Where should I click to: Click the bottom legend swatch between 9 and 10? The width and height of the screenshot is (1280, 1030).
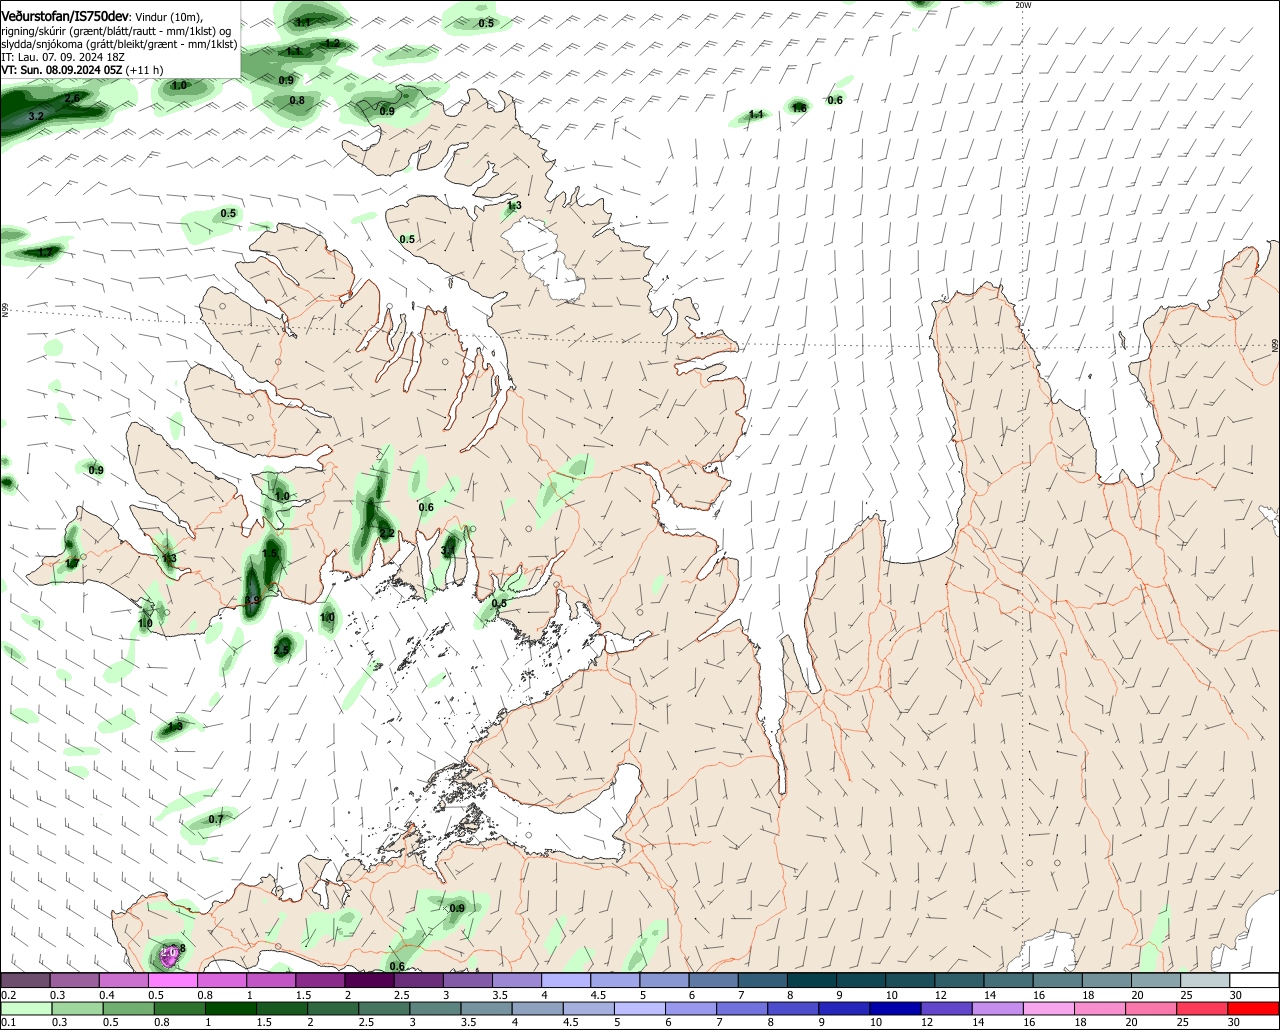click(845, 1009)
